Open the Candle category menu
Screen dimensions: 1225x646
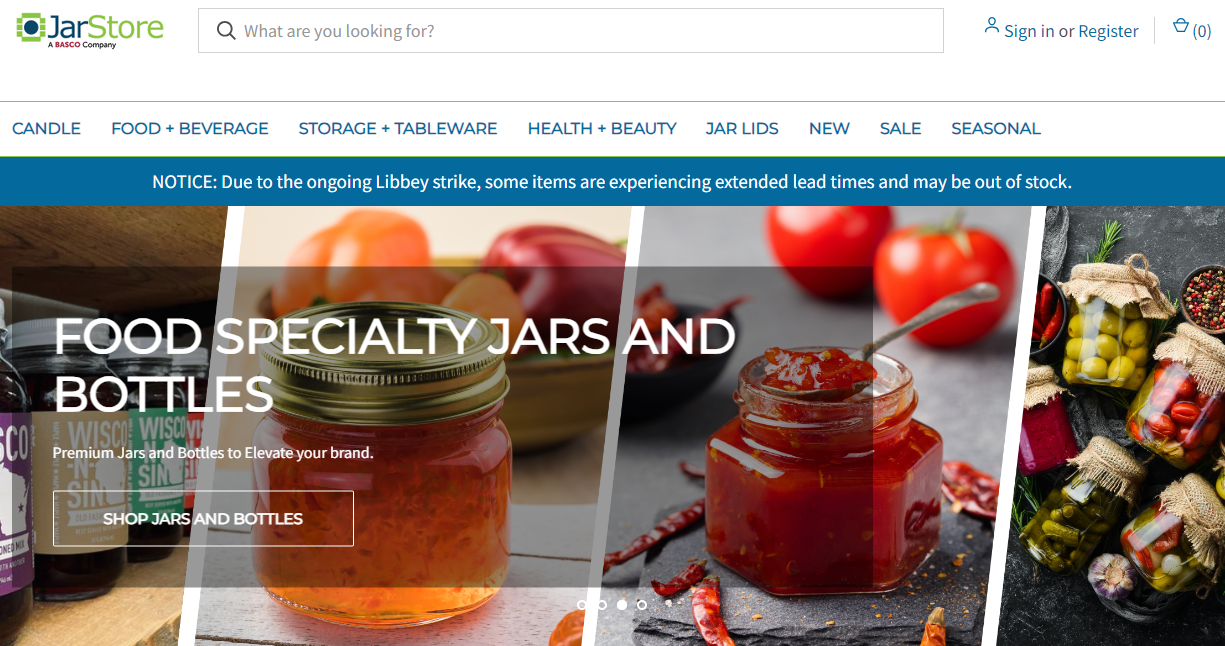(x=47, y=129)
